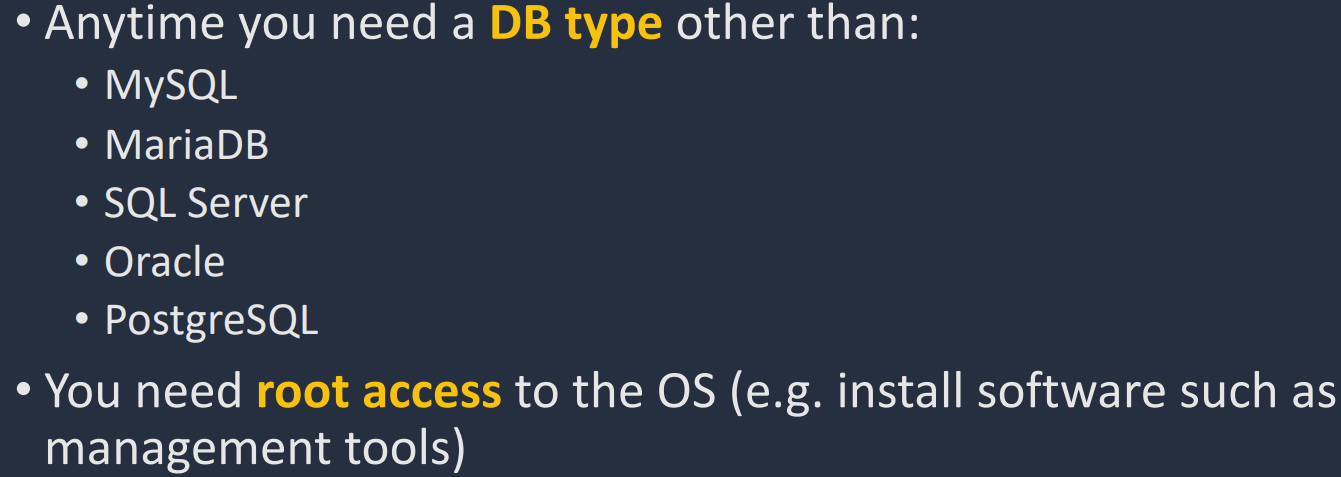Select the PostgreSQL list item
1341x477 pixels.
211,321
